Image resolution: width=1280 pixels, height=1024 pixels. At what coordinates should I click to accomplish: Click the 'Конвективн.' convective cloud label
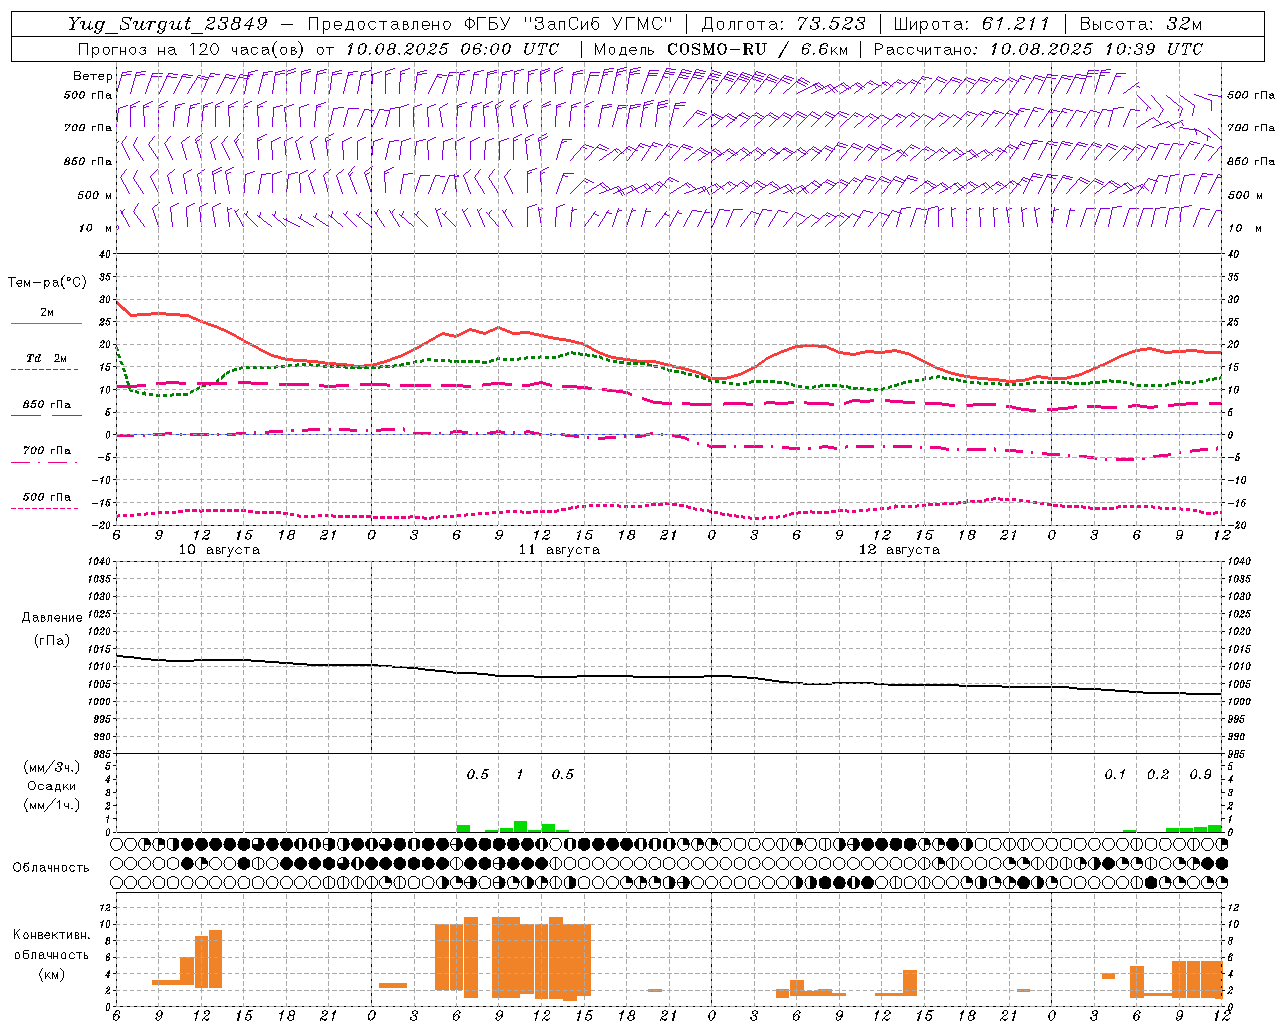click(51, 935)
